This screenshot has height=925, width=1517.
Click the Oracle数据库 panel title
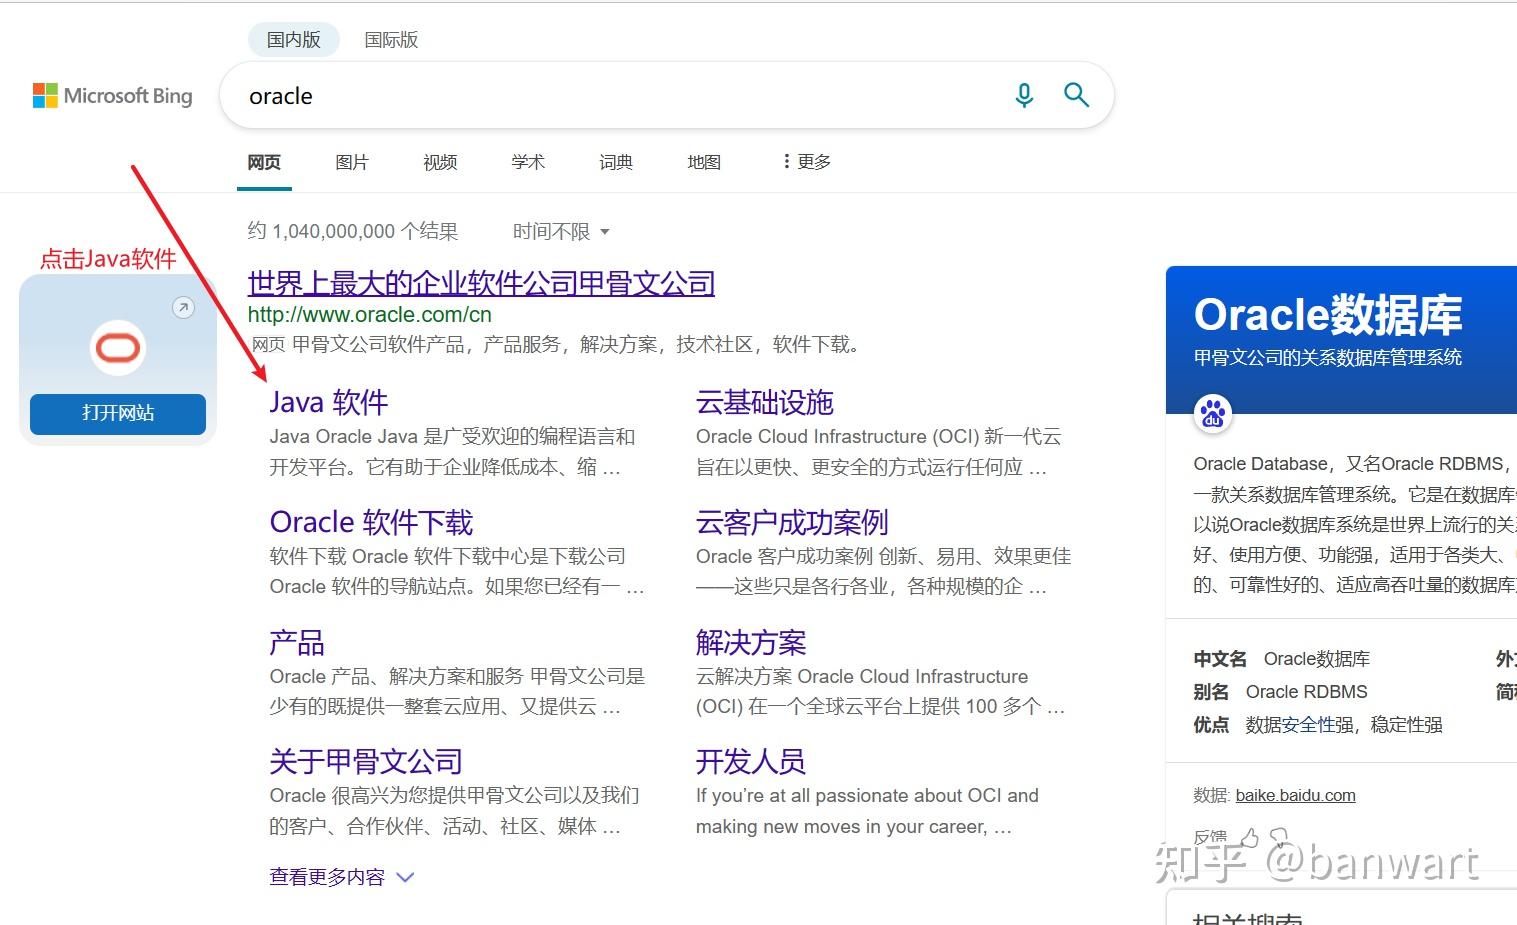(x=1328, y=315)
